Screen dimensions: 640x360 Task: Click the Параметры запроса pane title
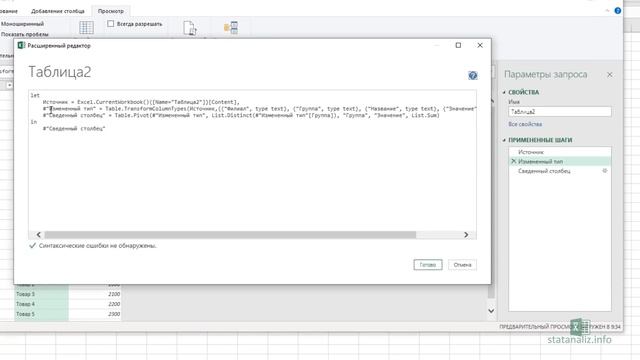click(x=545, y=74)
